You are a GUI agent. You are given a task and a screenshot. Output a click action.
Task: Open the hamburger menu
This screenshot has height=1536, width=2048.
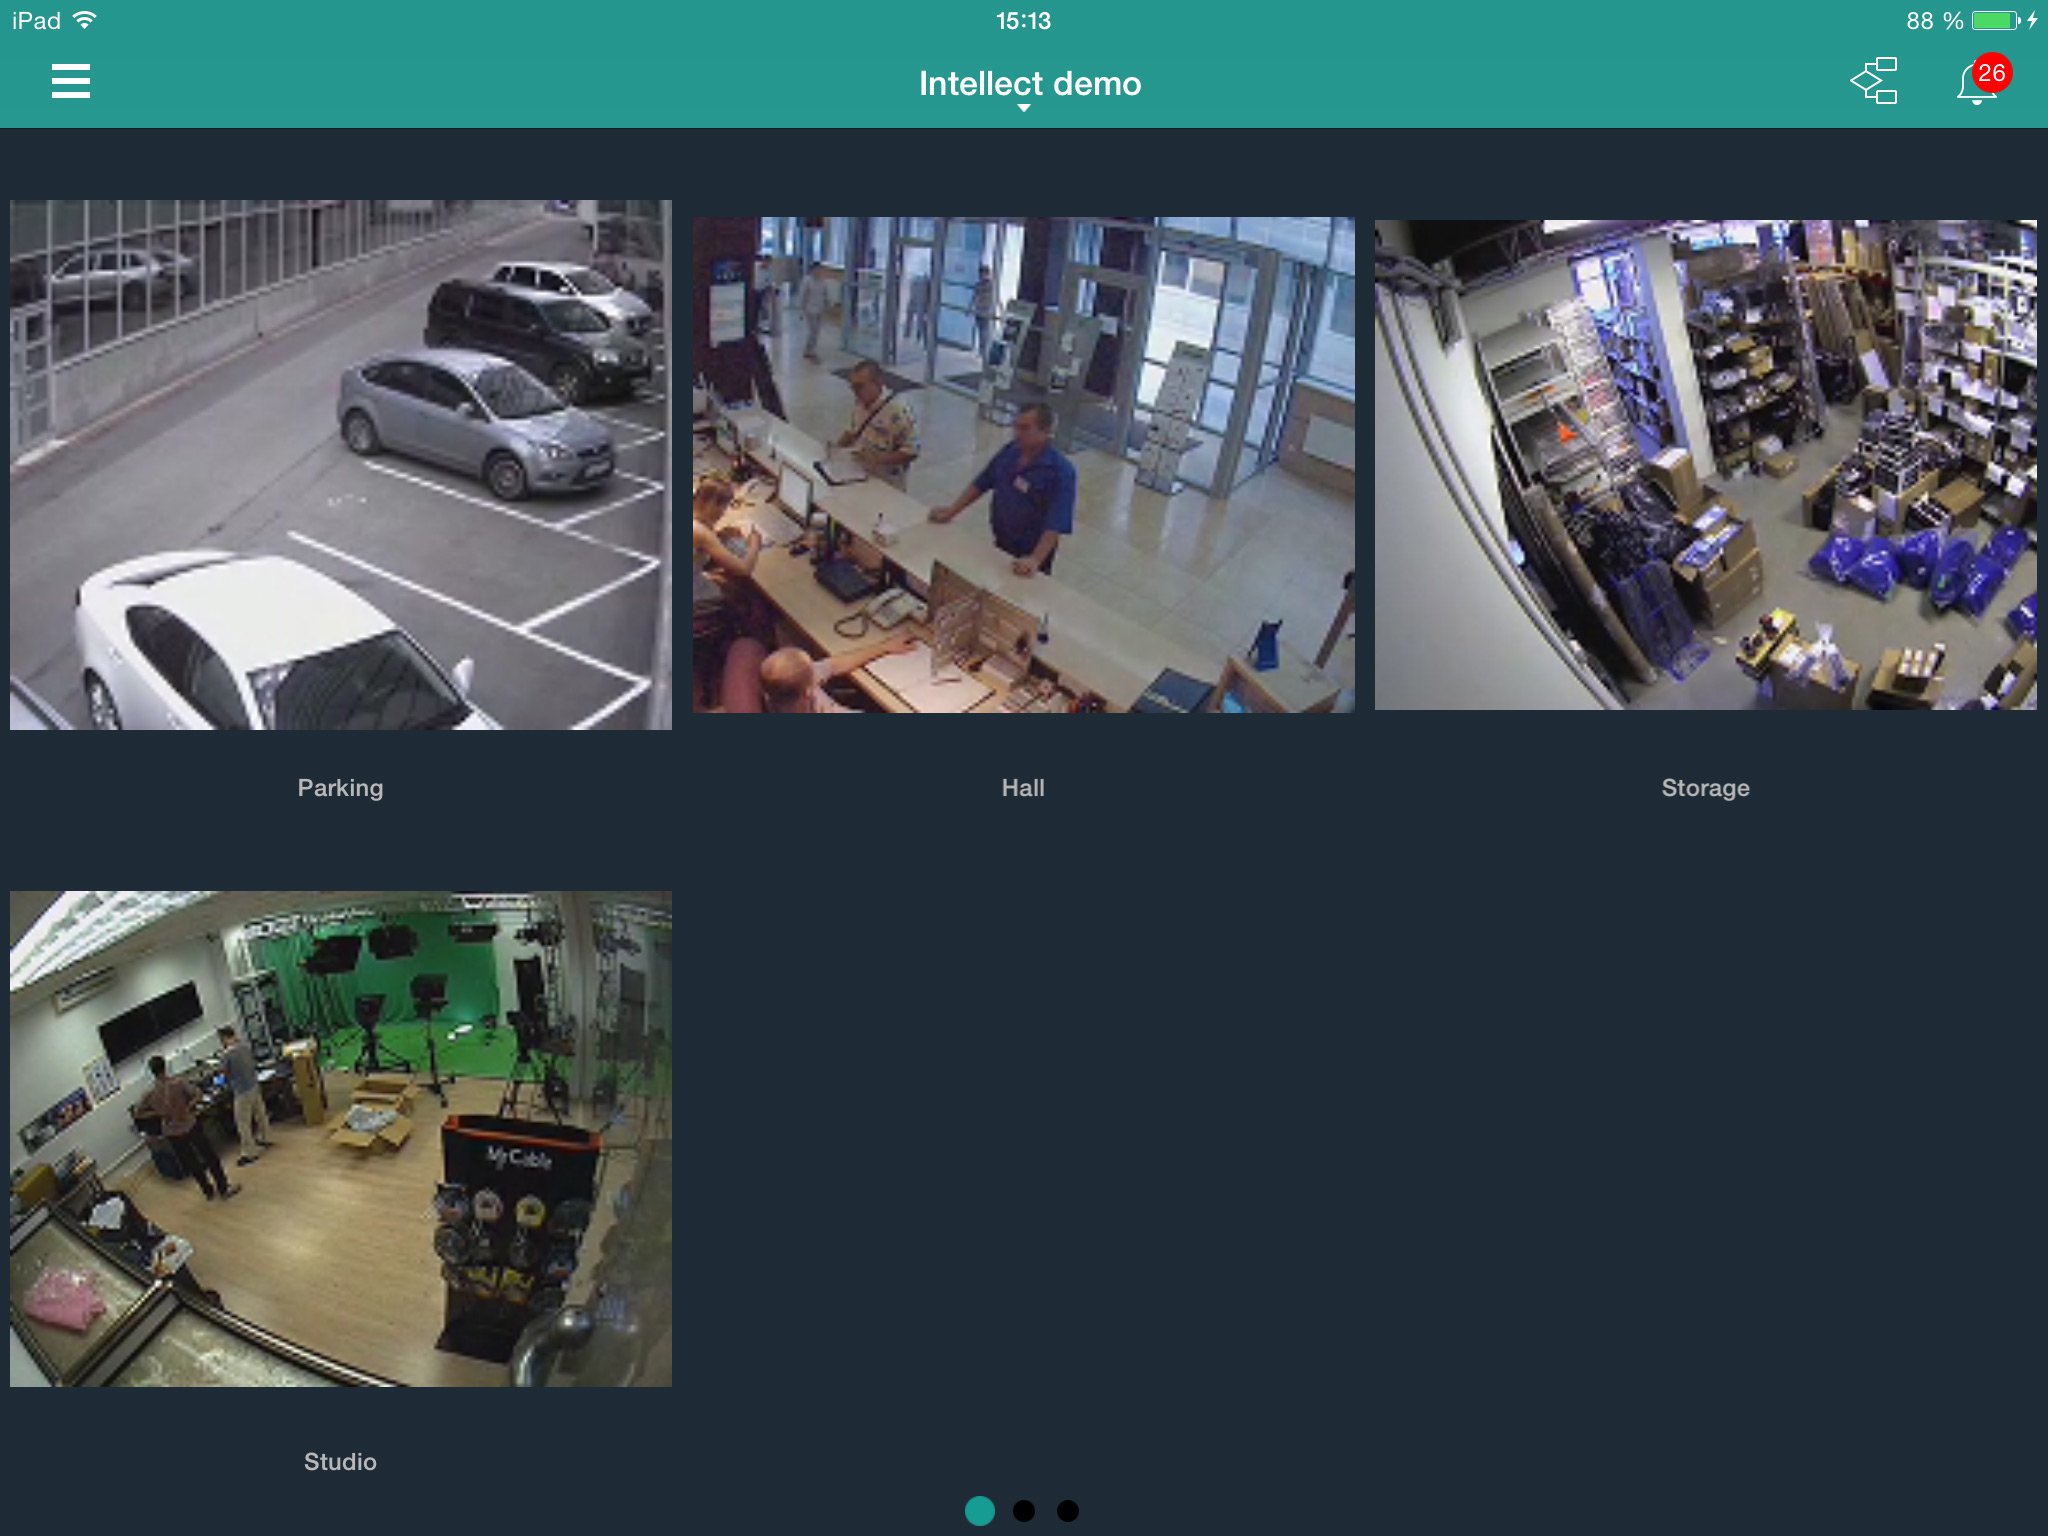[x=71, y=81]
